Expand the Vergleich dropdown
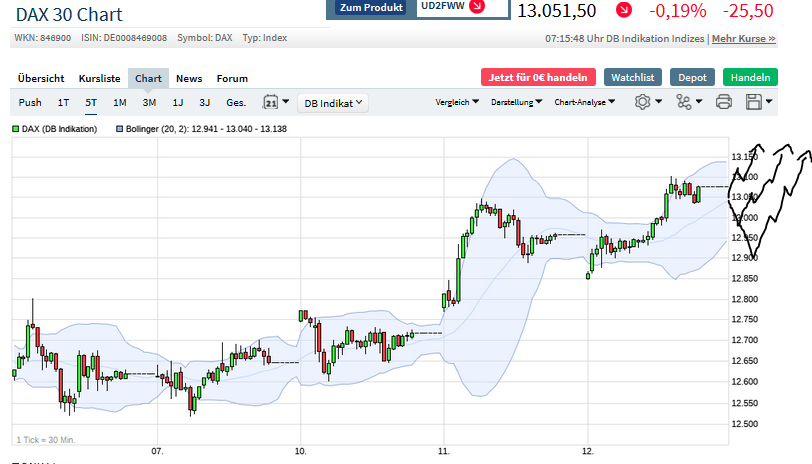This screenshot has height=464, width=812. (457, 102)
